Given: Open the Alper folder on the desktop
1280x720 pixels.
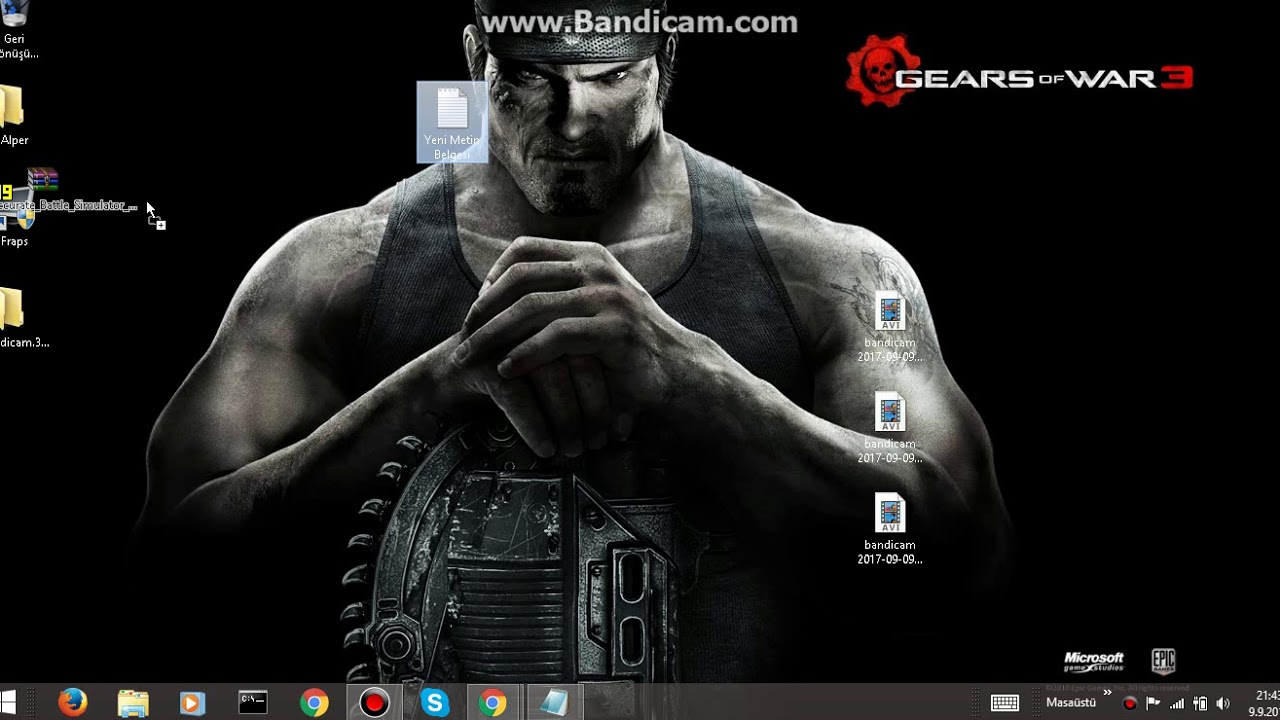Looking at the screenshot, I should coord(13,116).
